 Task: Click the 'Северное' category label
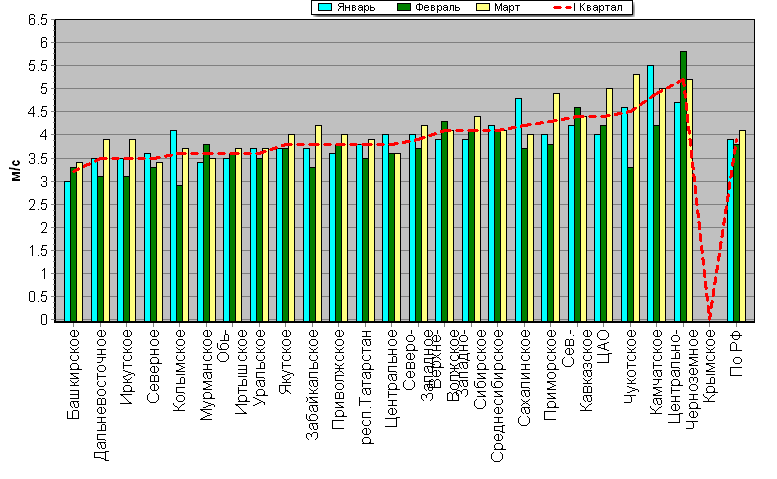pyautogui.click(x=154, y=366)
